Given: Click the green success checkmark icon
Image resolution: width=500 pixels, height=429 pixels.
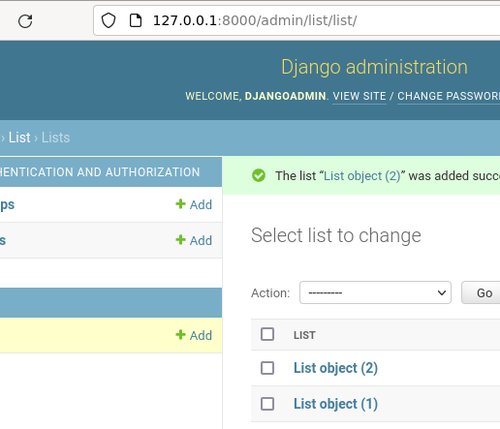Looking at the screenshot, I should 259,175.
